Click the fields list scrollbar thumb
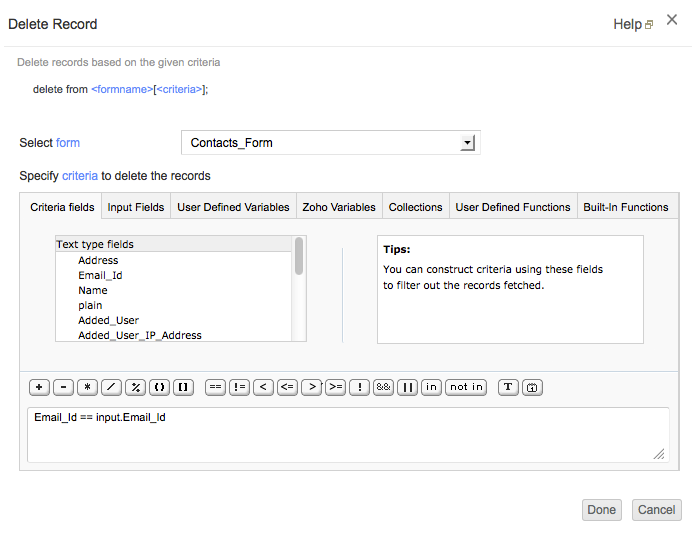Screen dimensions: 693x533 [x=299, y=256]
